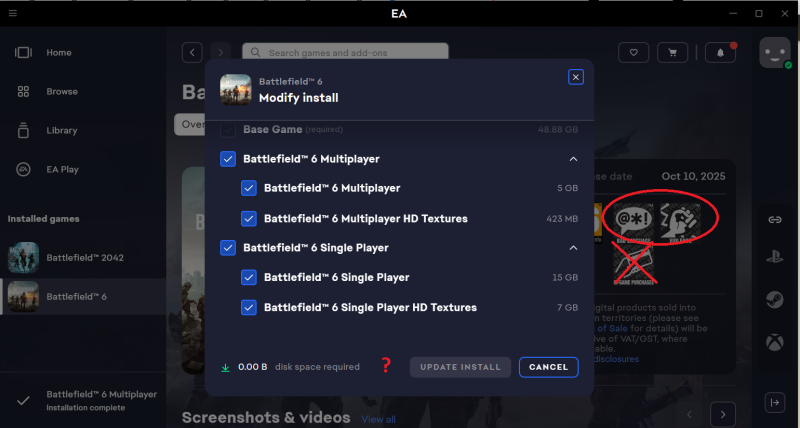Collapse the Battlefield 6 Single Player section
The image size is (800, 428).
coord(573,248)
